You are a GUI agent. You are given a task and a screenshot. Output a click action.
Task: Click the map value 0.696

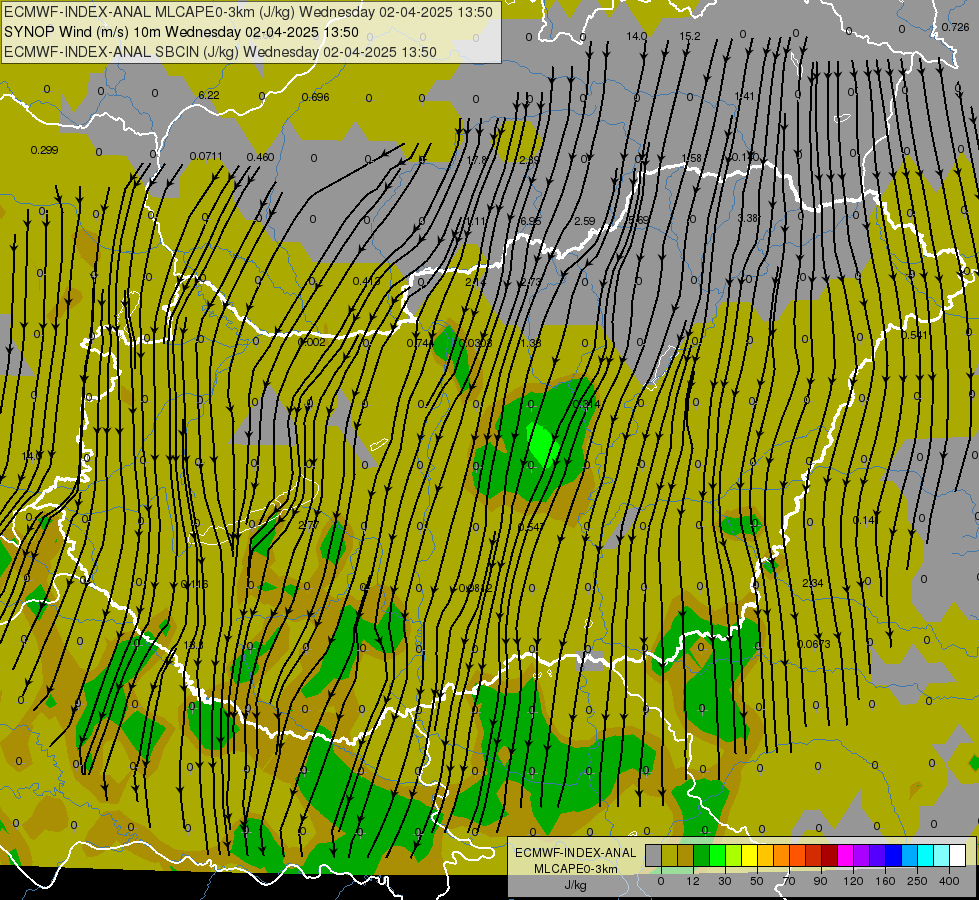point(315,97)
